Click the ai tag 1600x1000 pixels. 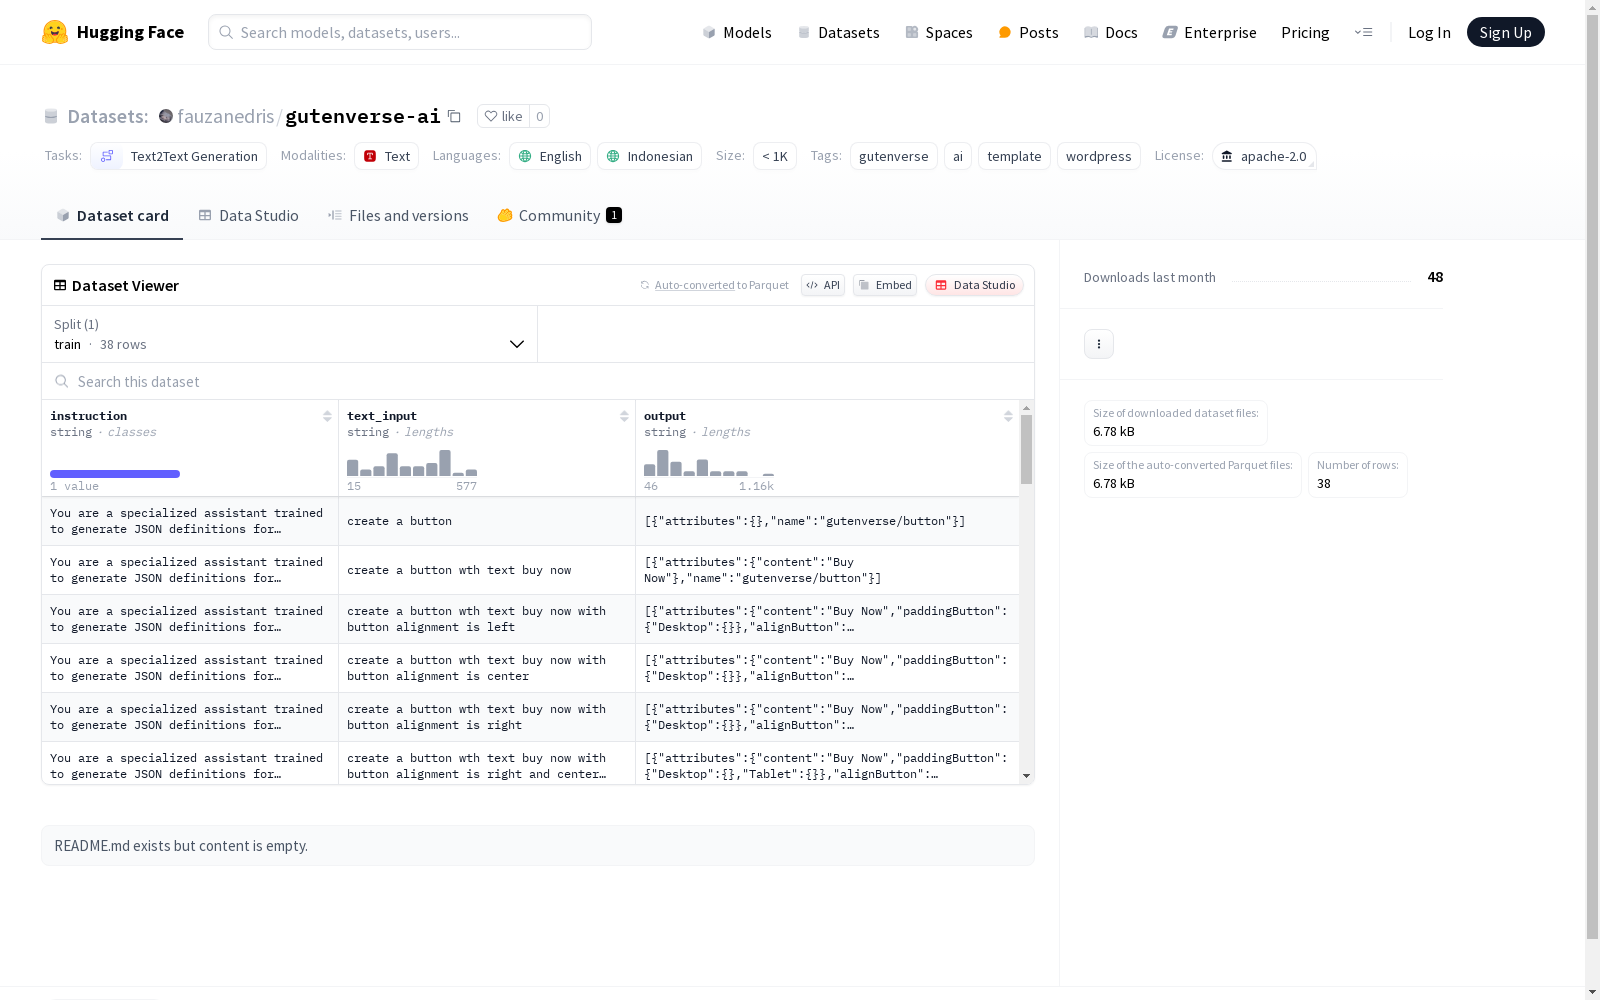click(x=958, y=156)
